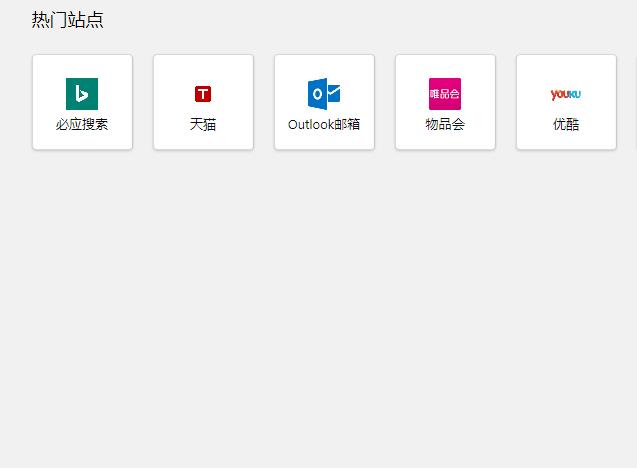The width and height of the screenshot is (637, 468).
Task: Click the white "b" letter in the Bing icon
Action: coord(82,94)
